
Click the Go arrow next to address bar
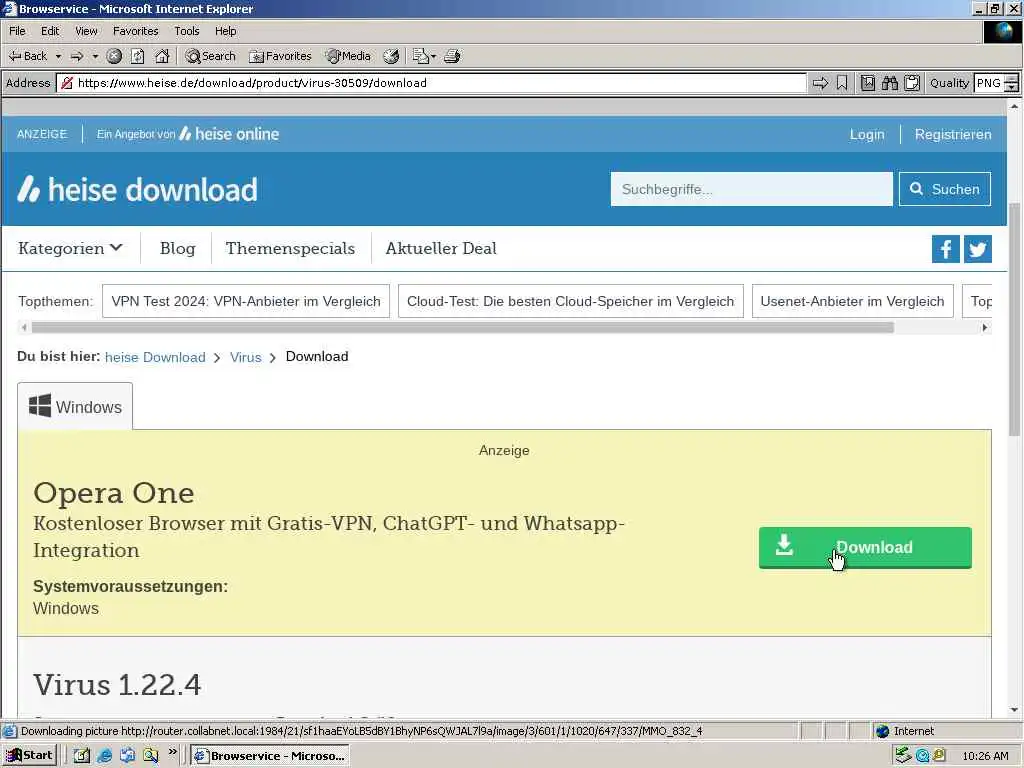point(820,83)
